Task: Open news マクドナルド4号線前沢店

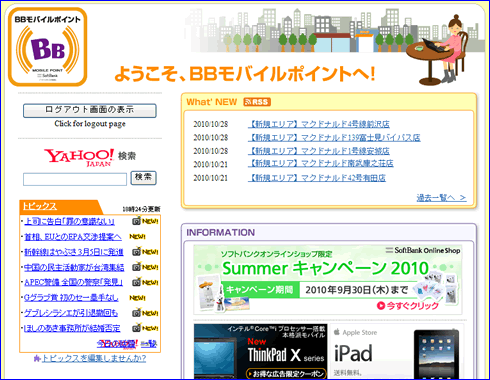Action: [319, 124]
